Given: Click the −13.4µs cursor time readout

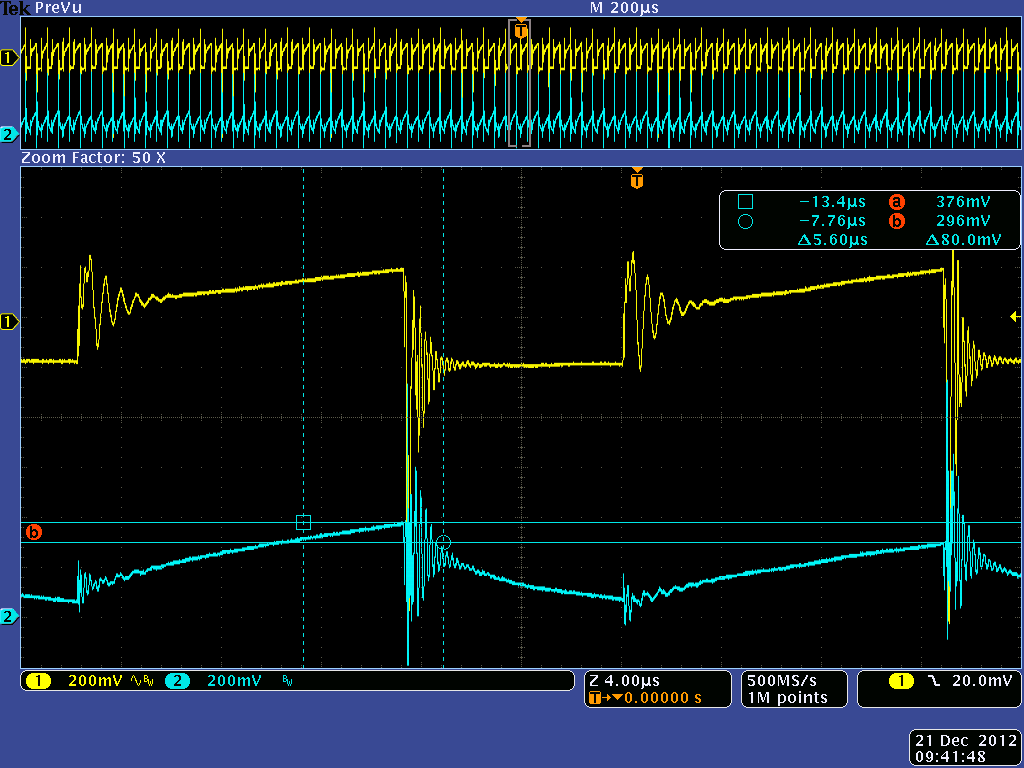Looking at the screenshot, I should pos(831,202).
